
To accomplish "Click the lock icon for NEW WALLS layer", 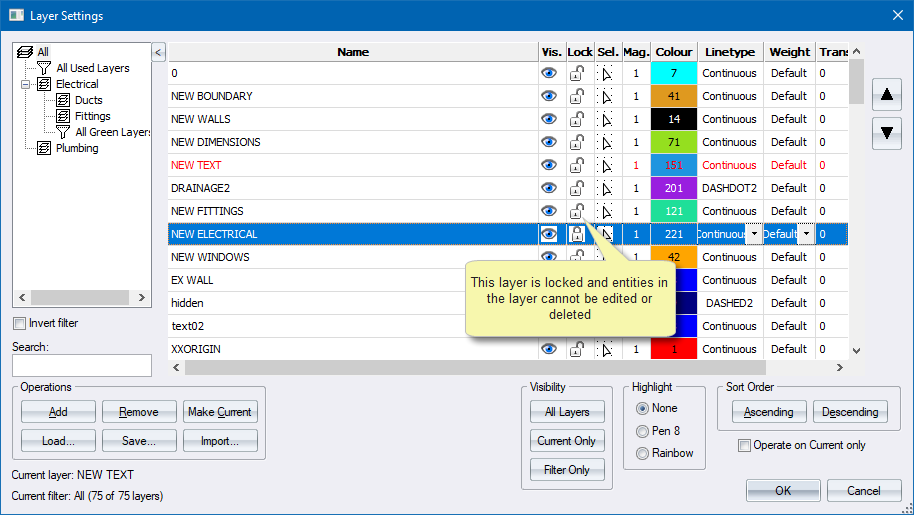I will coord(577,119).
